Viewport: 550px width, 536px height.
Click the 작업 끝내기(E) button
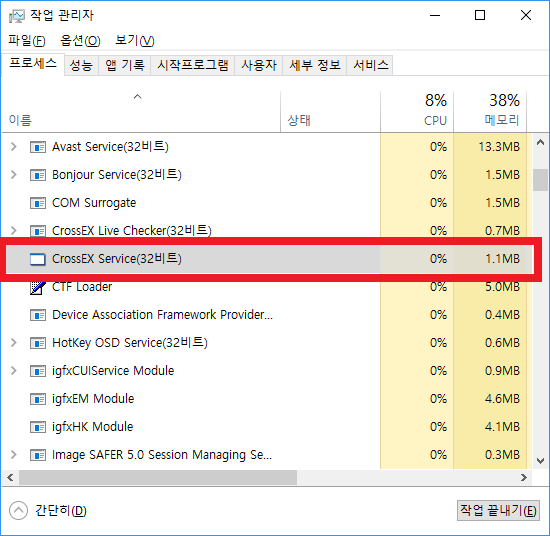tap(498, 511)
